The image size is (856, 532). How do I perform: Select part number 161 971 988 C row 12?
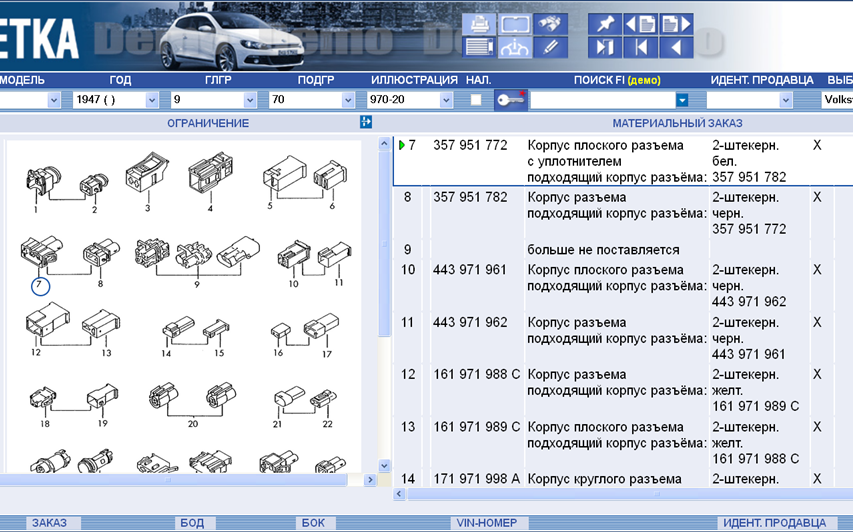(x=477, y=374)
